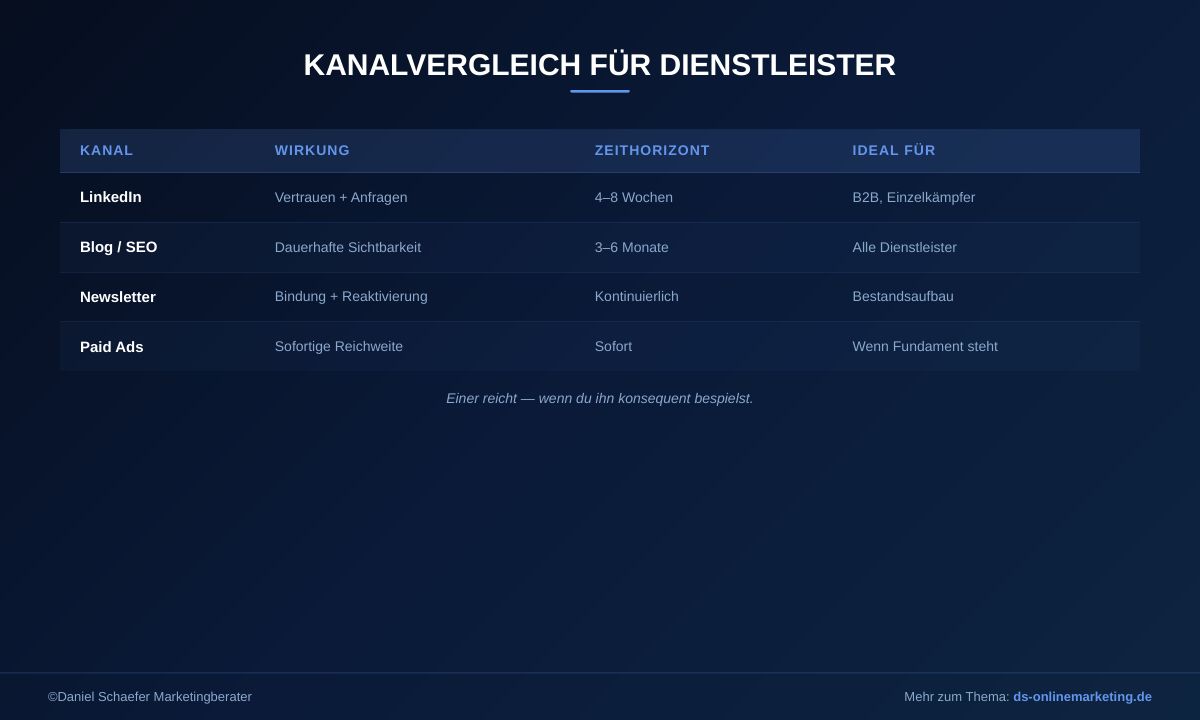Click the 3–6 Monate cell

pyautogui.click(x=632, y=247)
